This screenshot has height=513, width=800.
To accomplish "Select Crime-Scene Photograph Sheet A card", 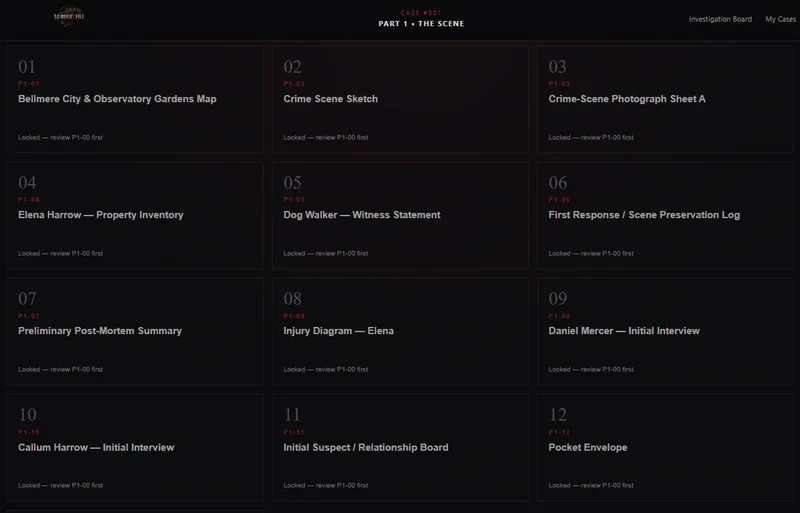I will point(665,100).
